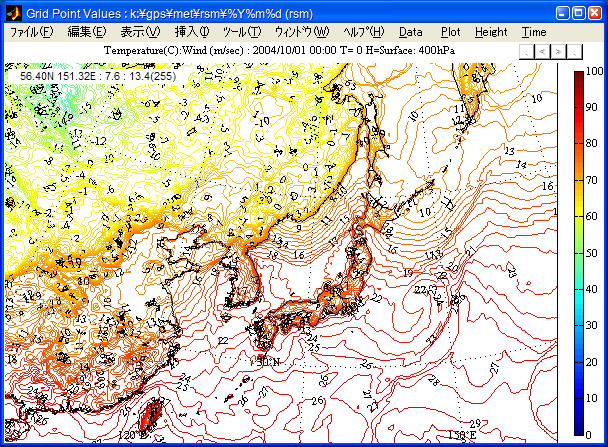This screenshot has height=447, width=608.
Task: Open the ウィンドウ(W) menu
Action: [x=300, y=32]
